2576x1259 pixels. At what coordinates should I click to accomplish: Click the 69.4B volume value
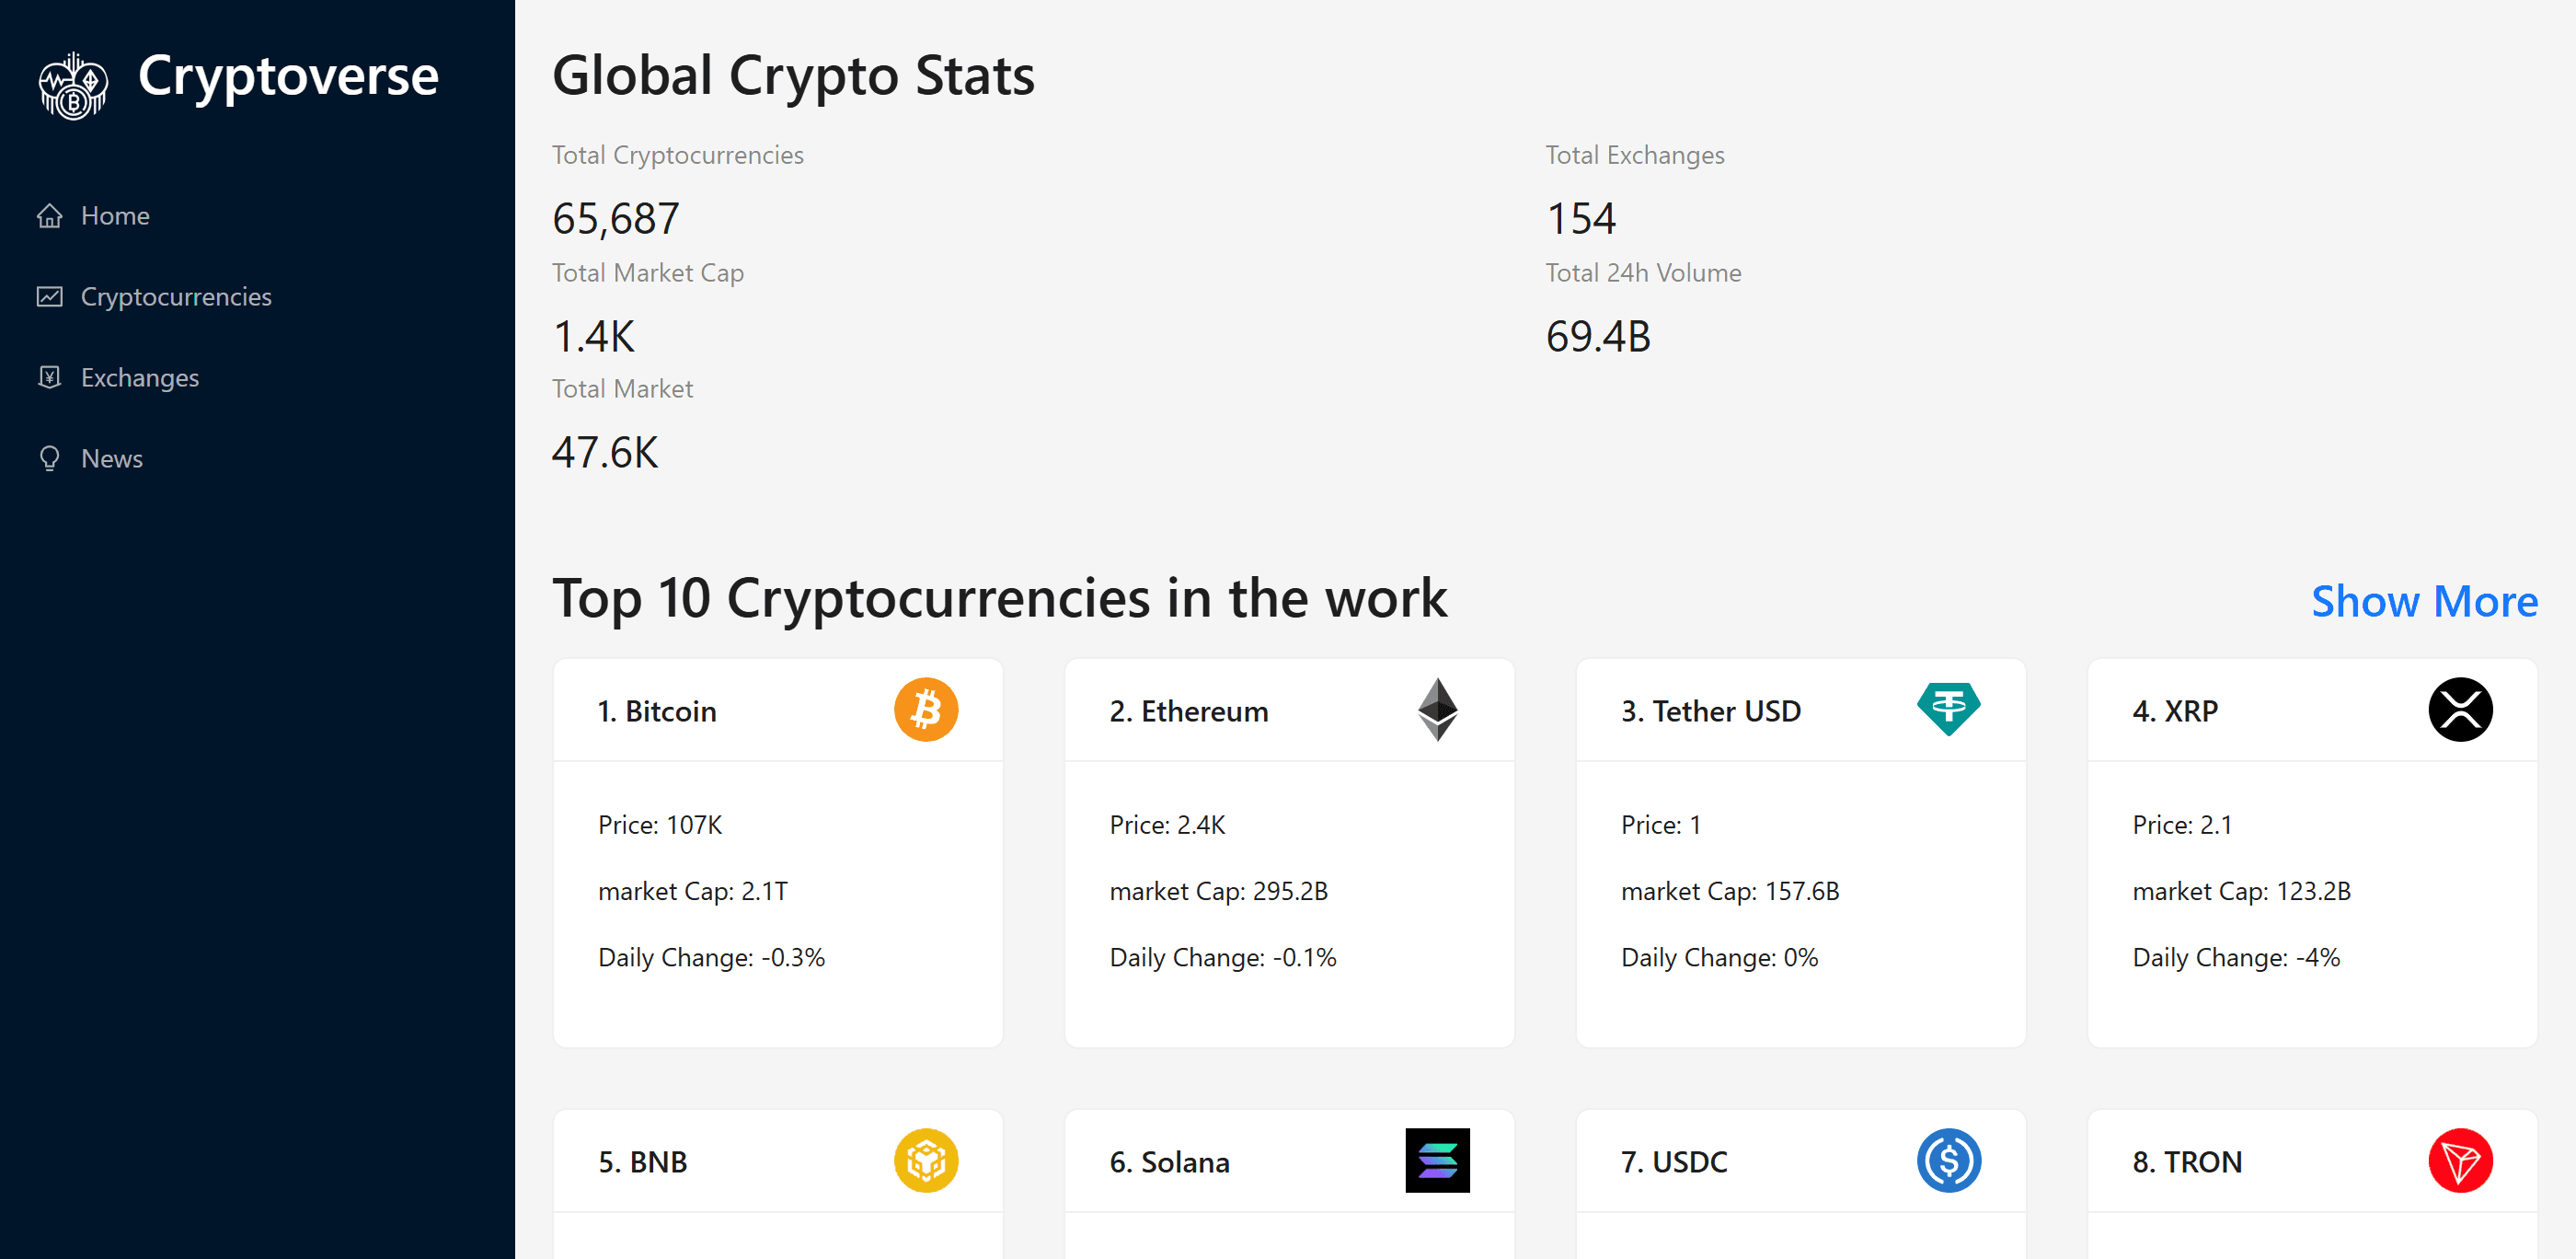click(1598, 336)
